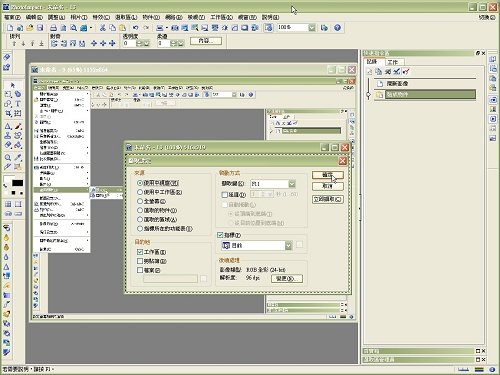500x375 pixels.
Task: Toggle the 剪貼簿 destination checkbox
Action: tap(140, 261)
